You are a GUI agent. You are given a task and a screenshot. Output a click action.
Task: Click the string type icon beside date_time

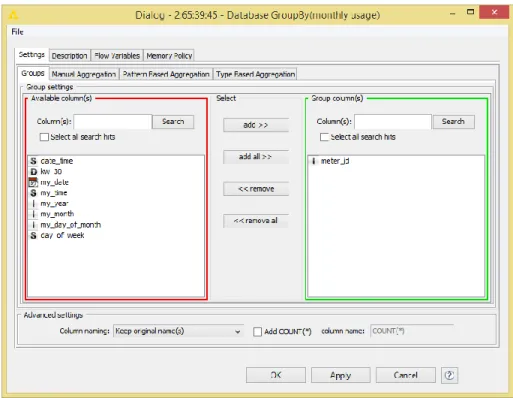[33, 161]
